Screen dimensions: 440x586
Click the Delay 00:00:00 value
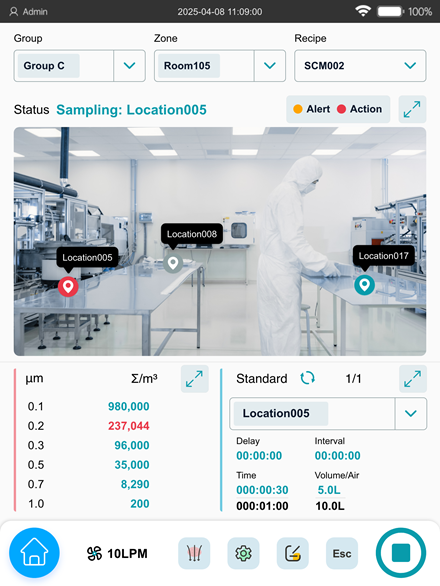(x=259, y=456)
